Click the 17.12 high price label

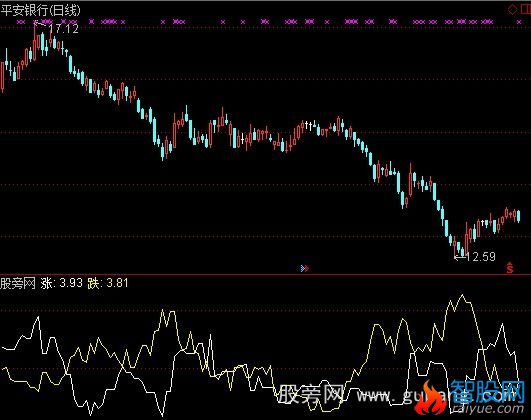(x=64, y=29)
